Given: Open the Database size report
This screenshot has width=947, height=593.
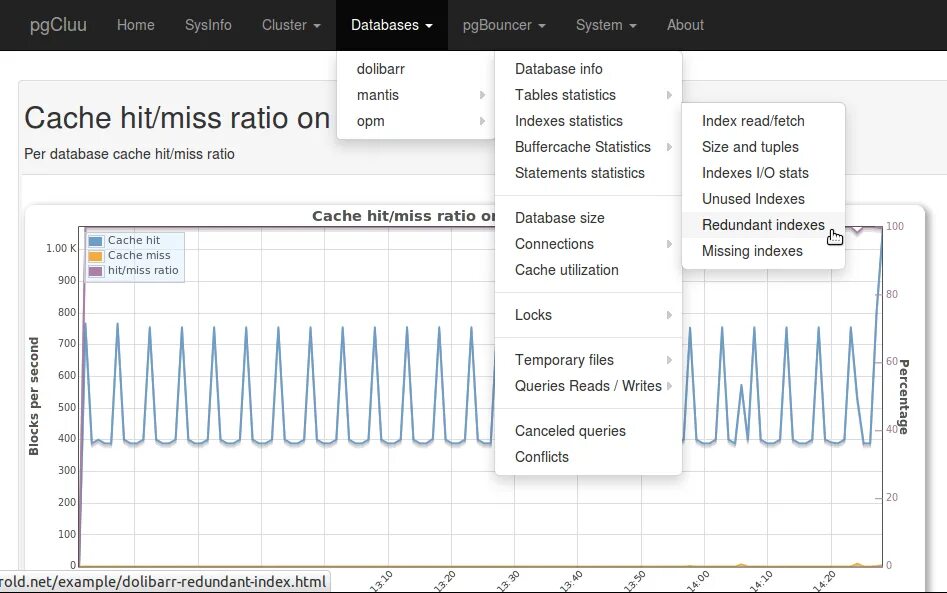Looking at the screenshot, I should [x=588, y=218].
